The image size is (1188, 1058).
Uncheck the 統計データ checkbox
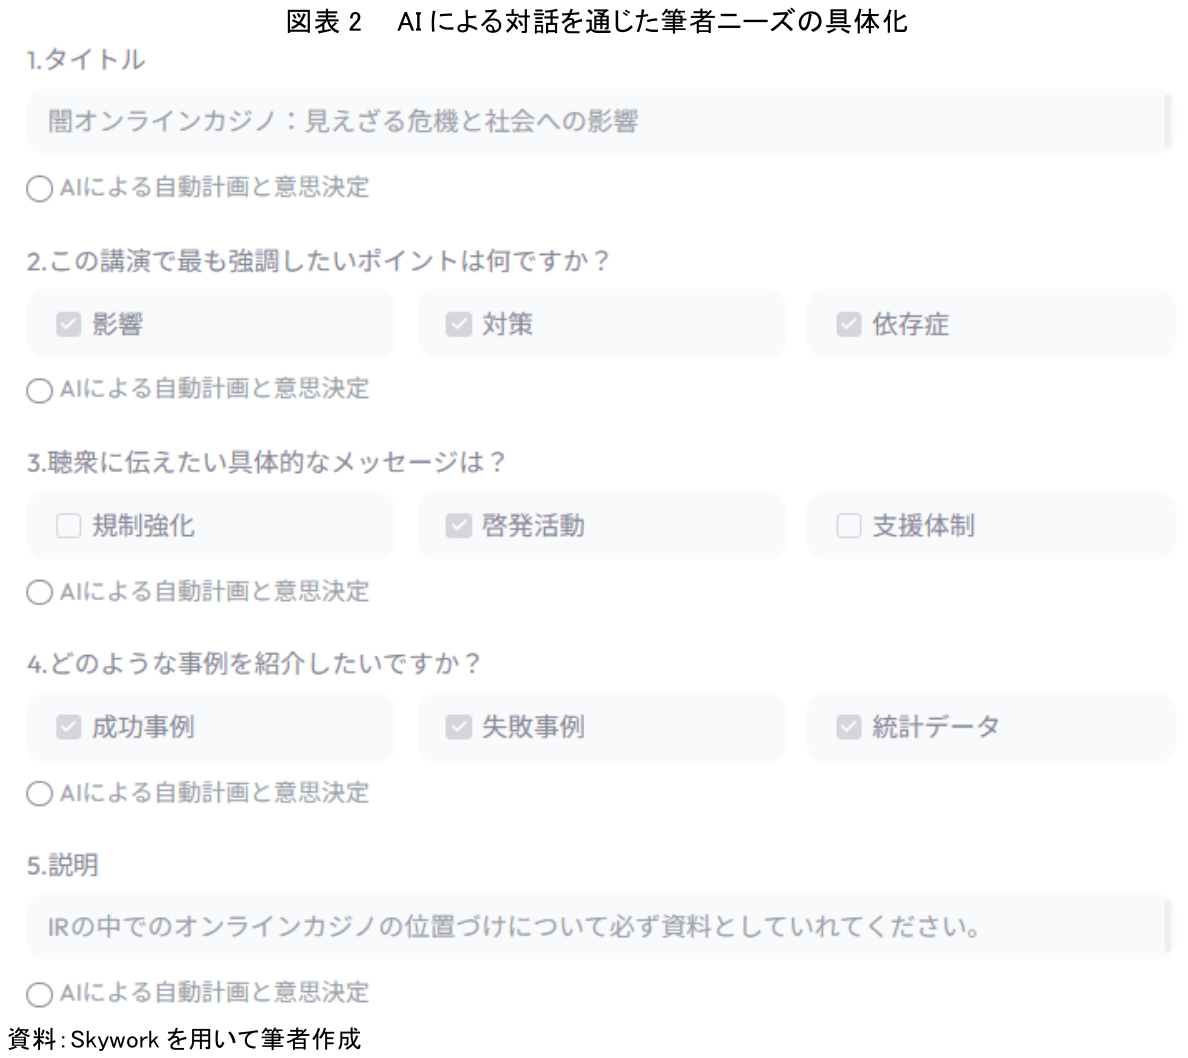pos(848,727)
